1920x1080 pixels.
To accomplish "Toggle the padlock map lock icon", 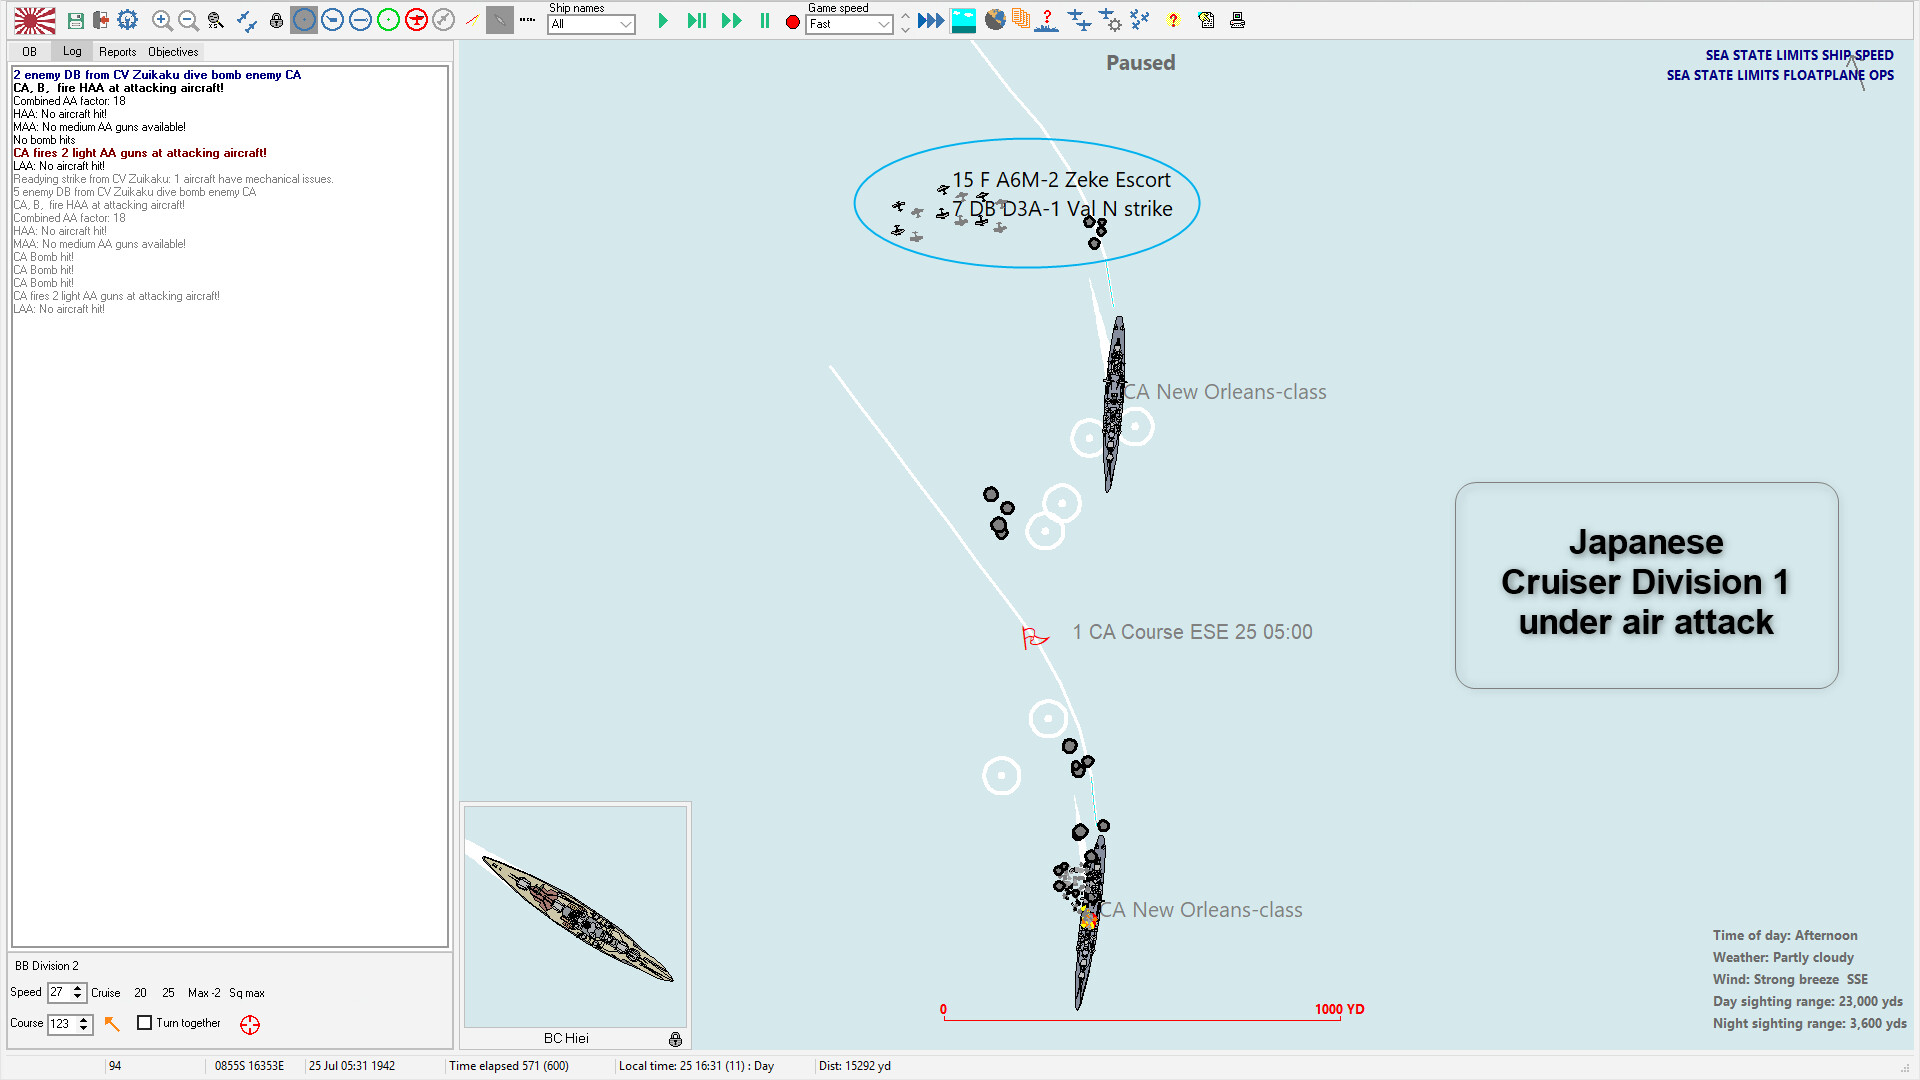I will pos(276,20).
